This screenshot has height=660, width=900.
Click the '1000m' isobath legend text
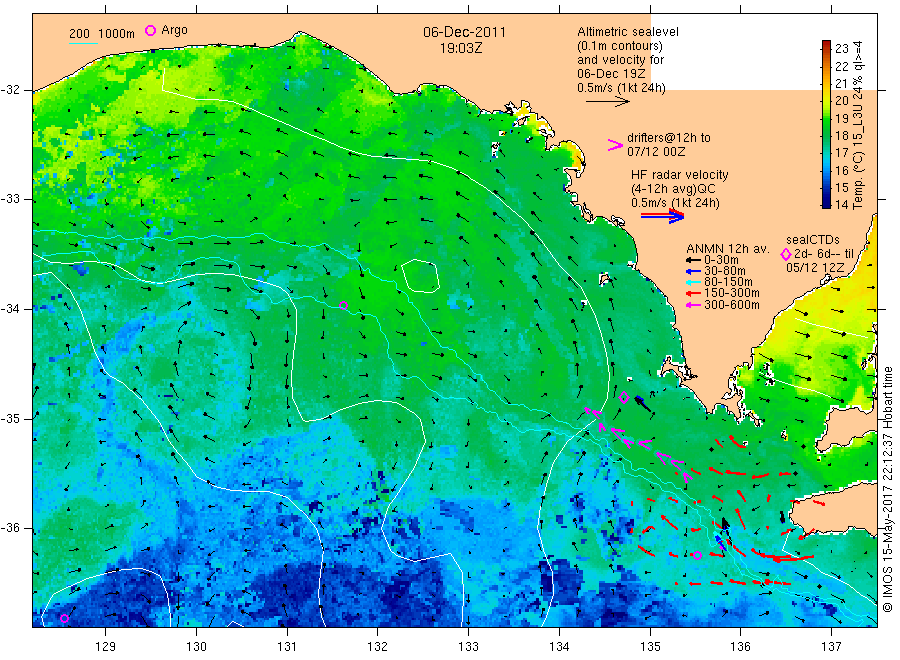click(x=117, y=34)
